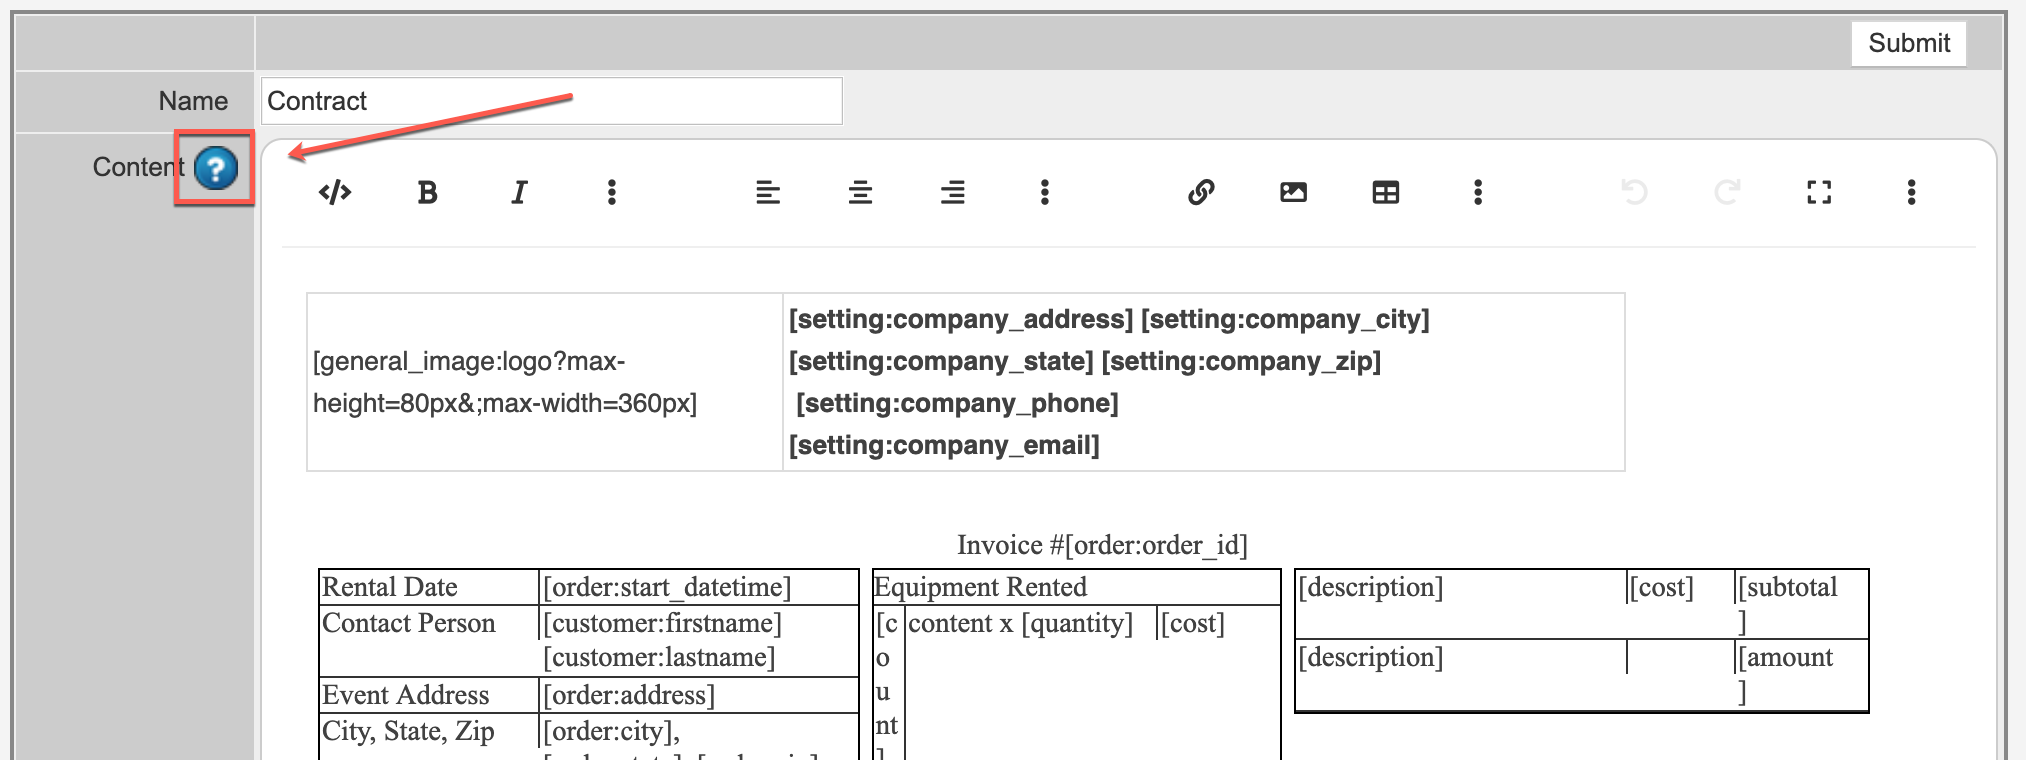Image resolution: width=2026 pixels, height=760 pixels.
Task: Click the Invoice #[order:order_id] heading
Action: coord(1102,545)
